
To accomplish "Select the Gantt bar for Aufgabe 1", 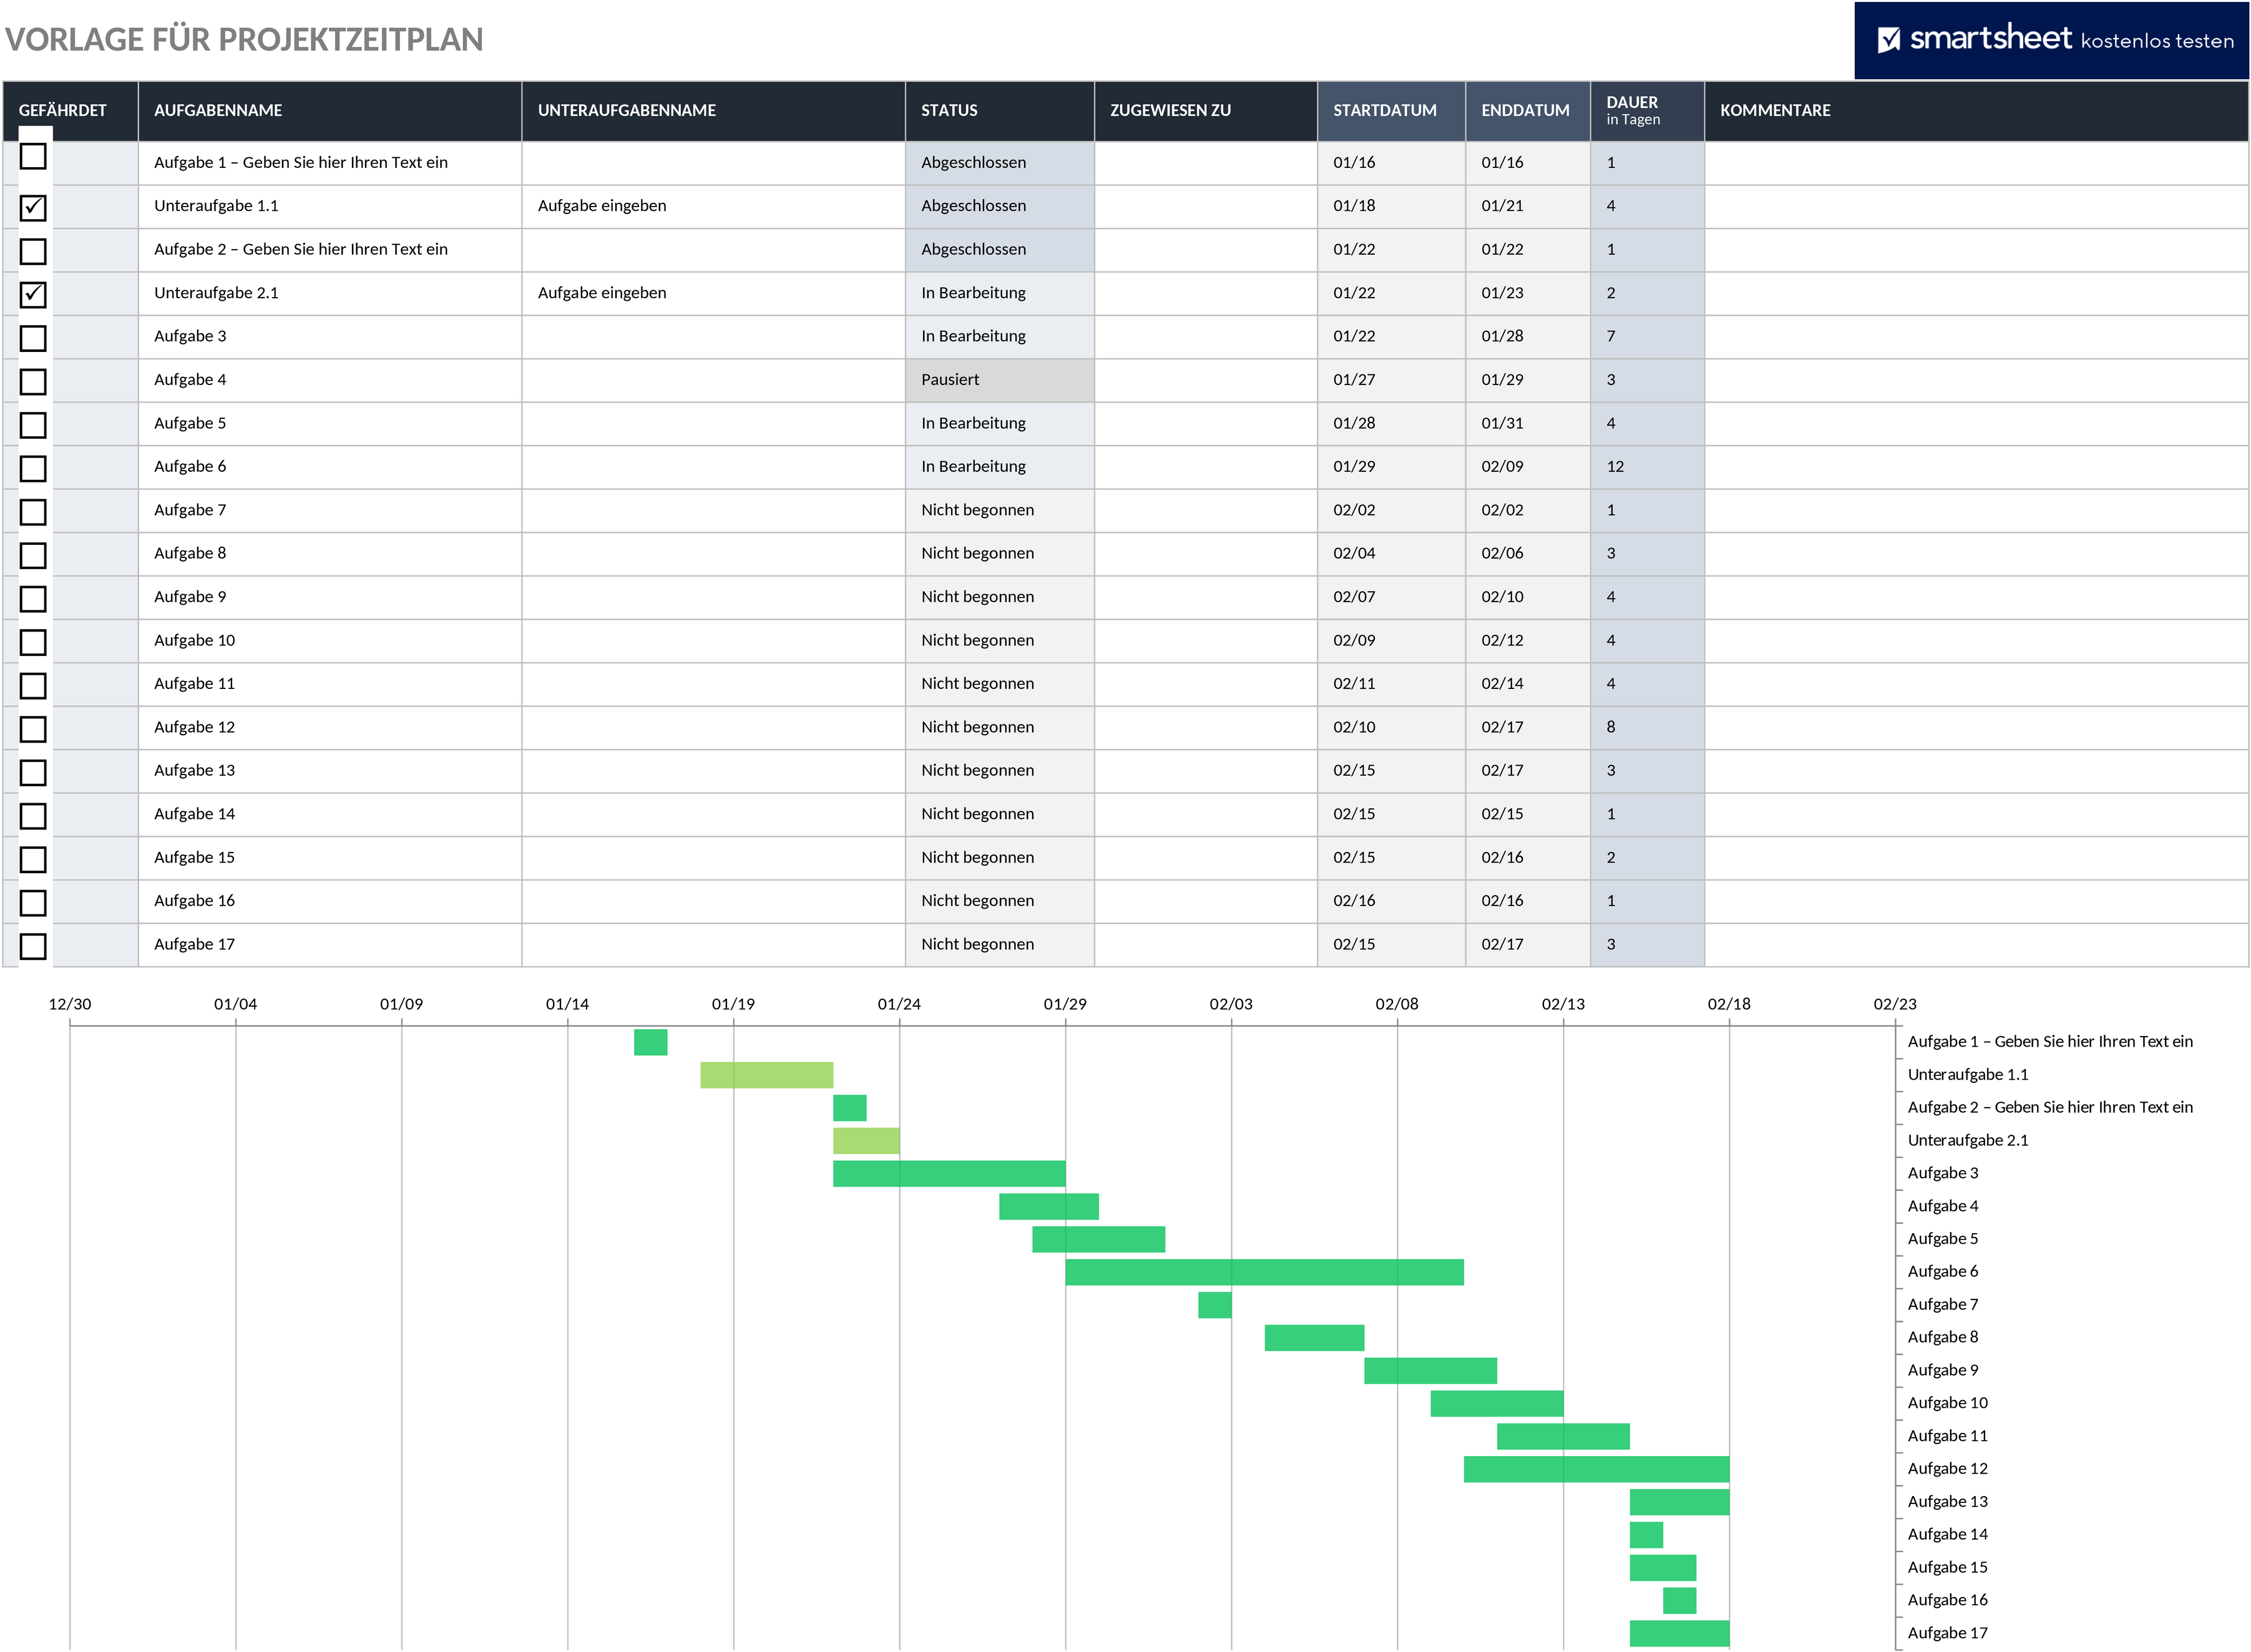I will (650, 1042).
